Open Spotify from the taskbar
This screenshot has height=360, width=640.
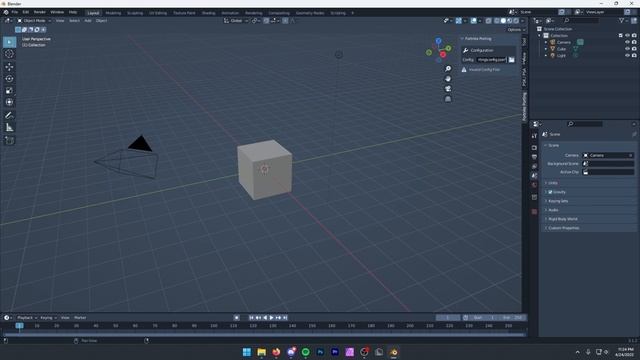(x=306, y=352)
